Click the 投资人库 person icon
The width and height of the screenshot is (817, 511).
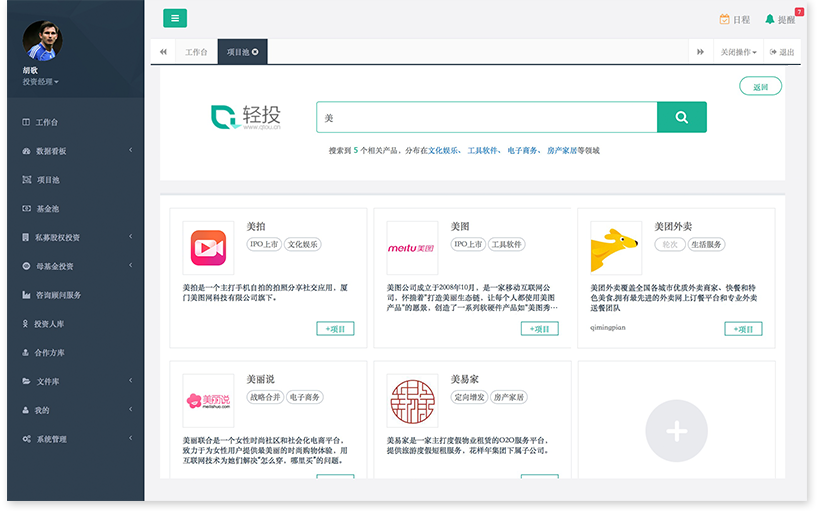click(25, 323)
